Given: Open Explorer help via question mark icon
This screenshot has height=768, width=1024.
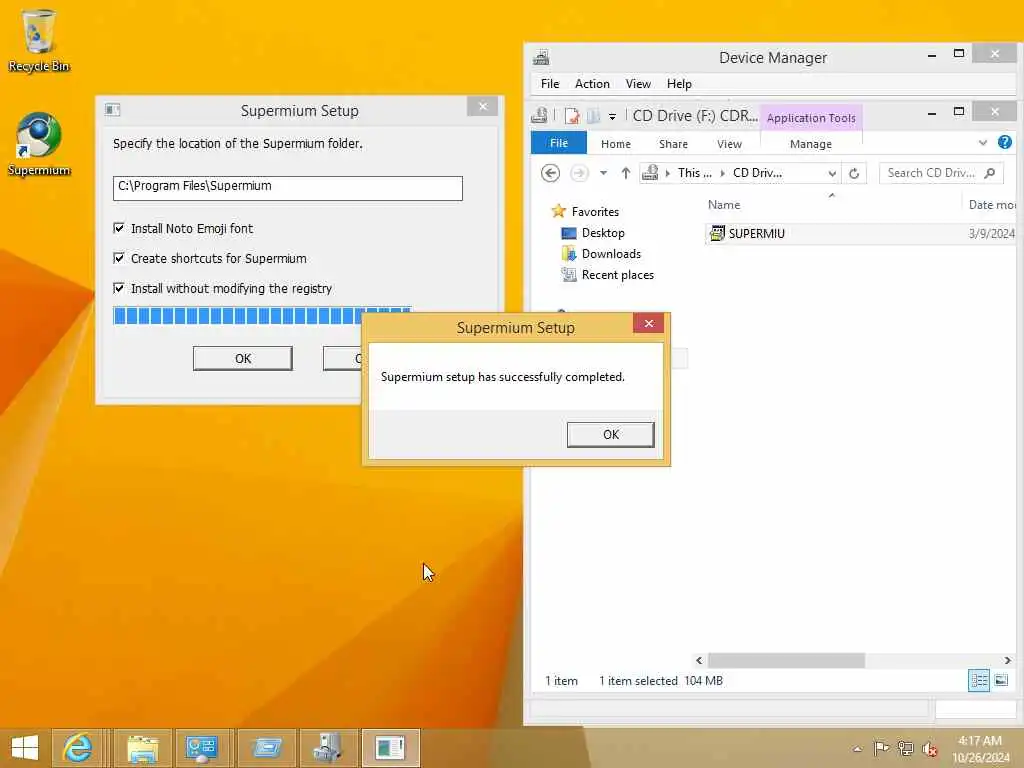Looking at the screenshot, I should [x=1004, y=142].
